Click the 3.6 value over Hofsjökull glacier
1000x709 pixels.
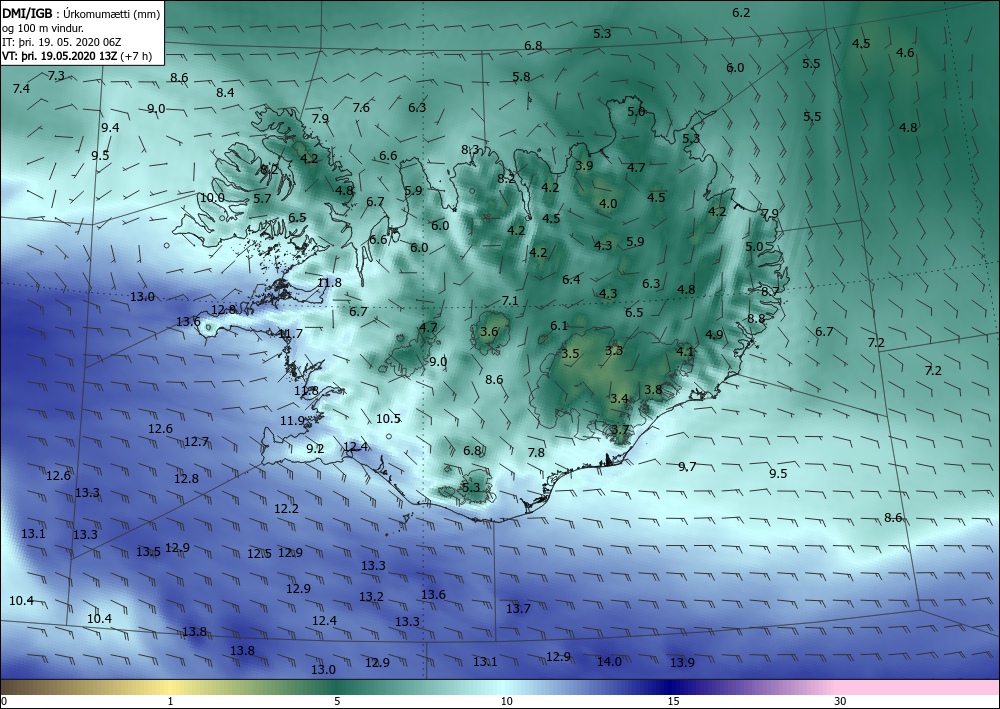coord(489,331)
